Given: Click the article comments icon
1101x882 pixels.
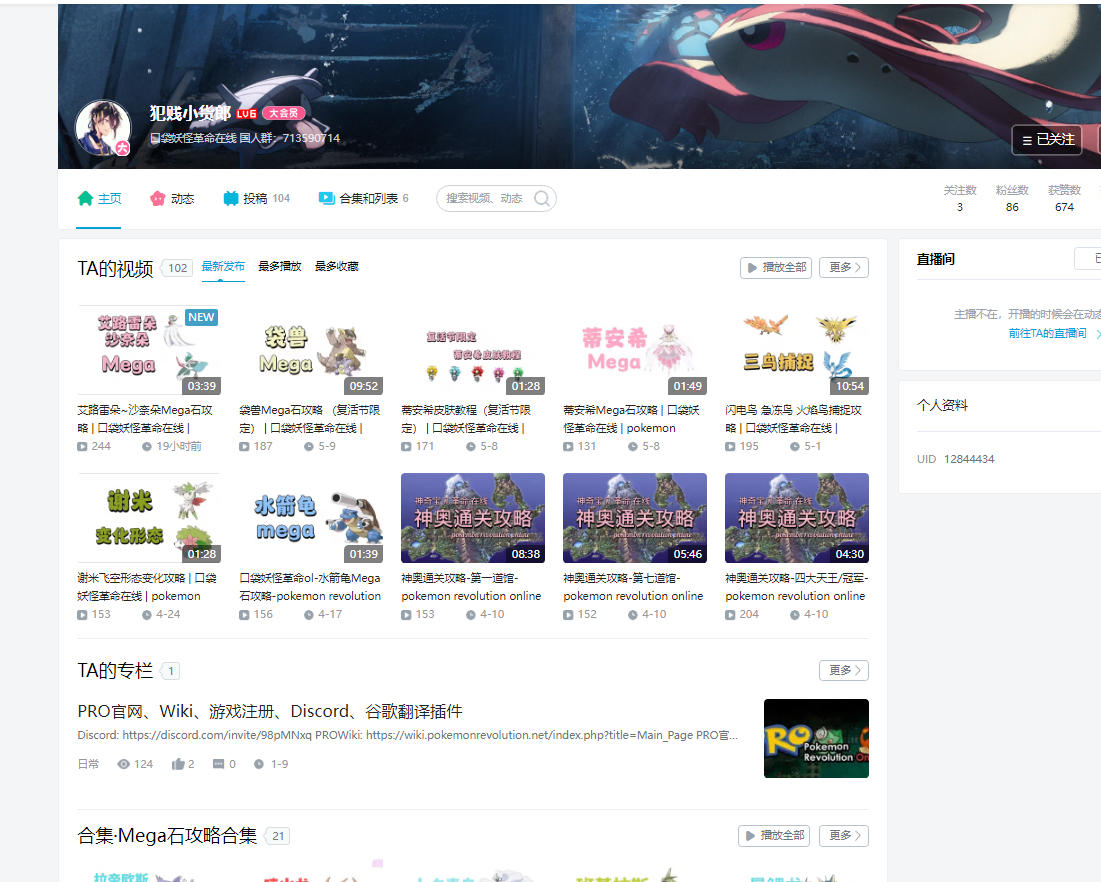Looking at the screenshot, I should click(x=218, y=764).
